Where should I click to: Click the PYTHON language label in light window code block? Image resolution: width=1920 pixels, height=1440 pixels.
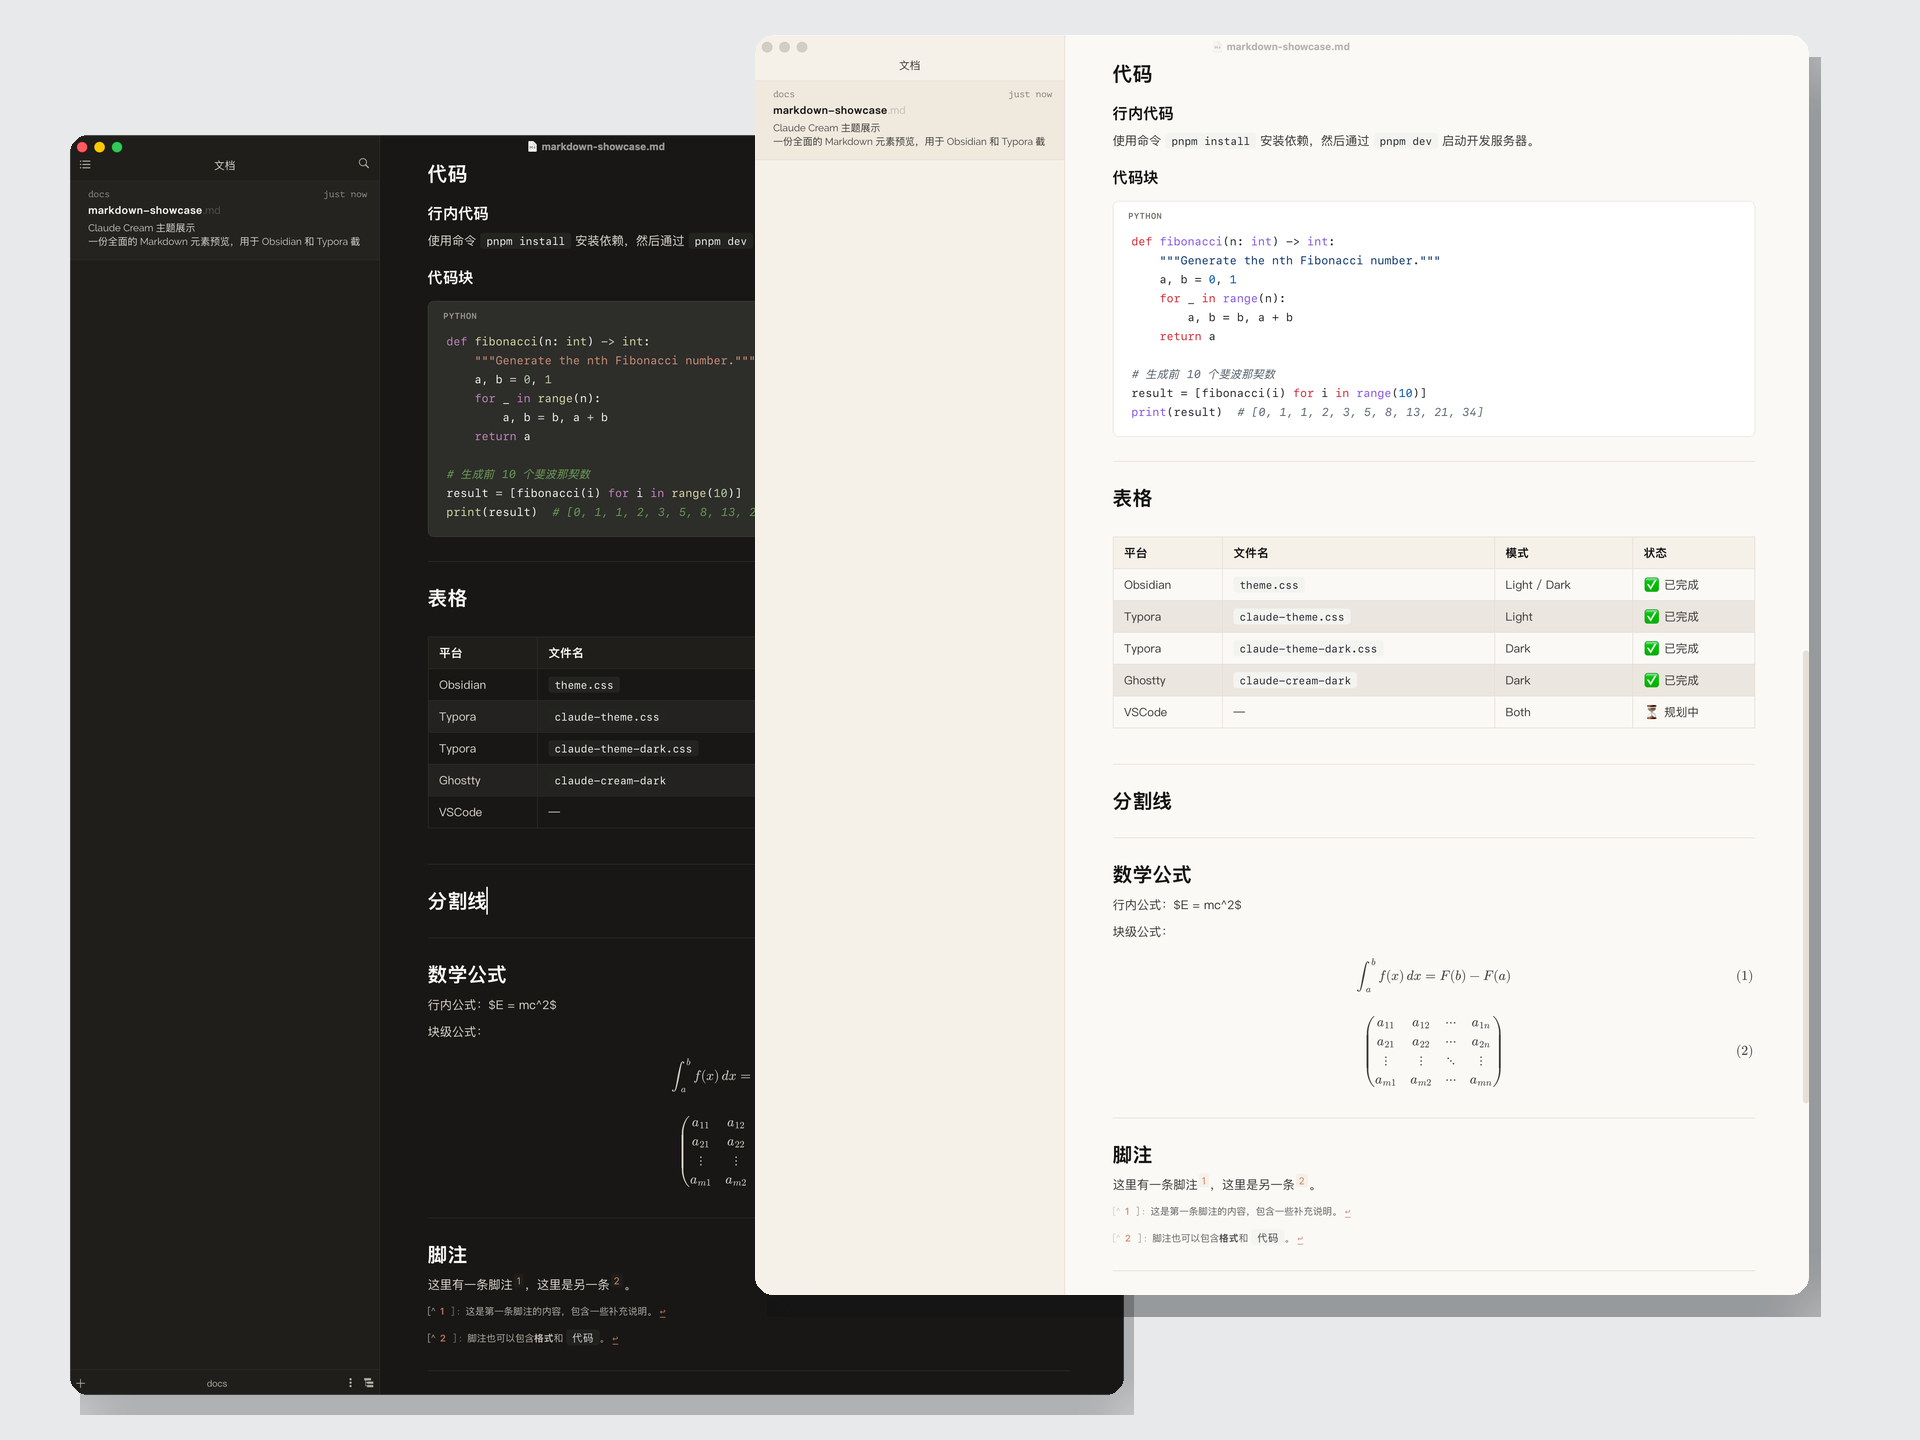pyautogui.click(x=1145, y=216)
